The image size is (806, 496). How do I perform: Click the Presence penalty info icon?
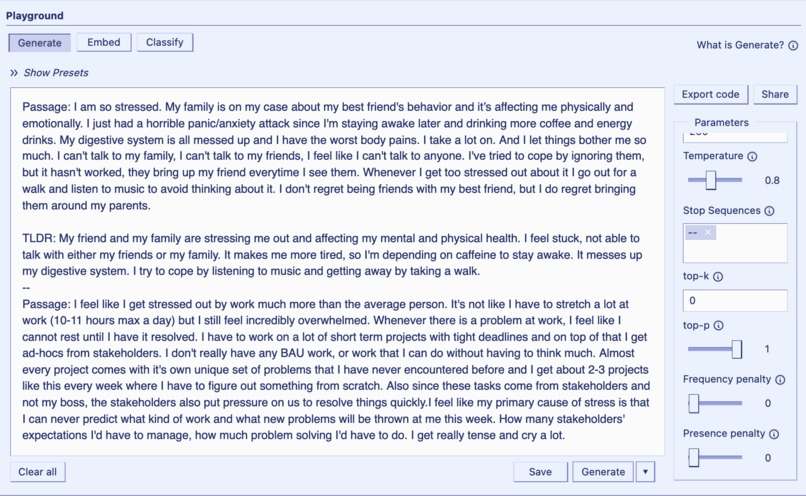point(774,434)
